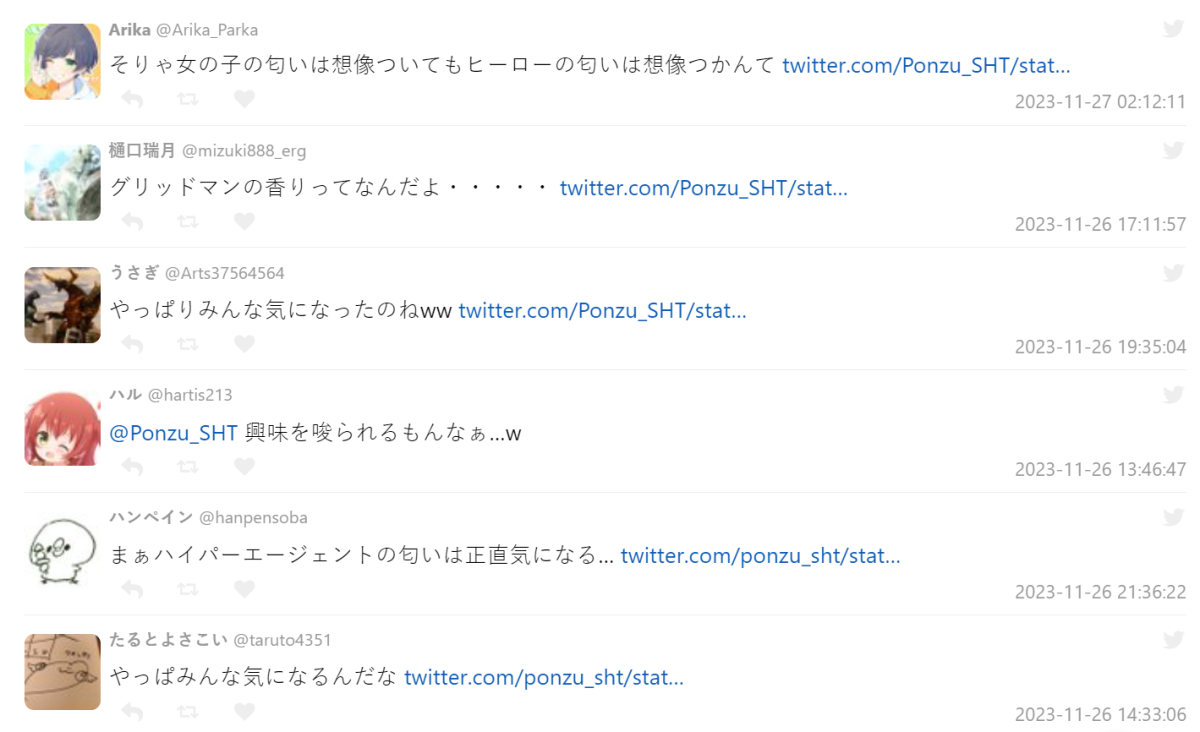The height and width of the screenshot is (732, 1200).
Task: Open link in たるとよさこい's tweet
Action: 544,678
